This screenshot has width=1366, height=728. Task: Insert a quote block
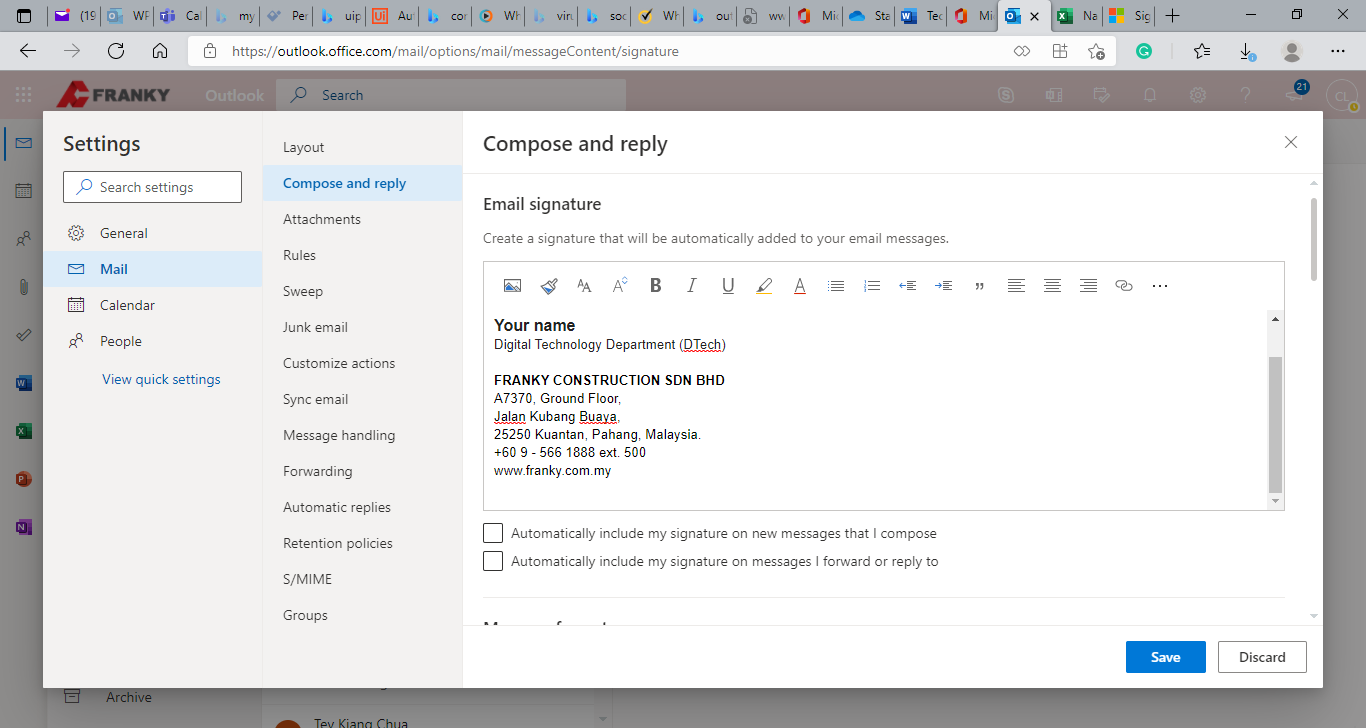(980, 286)
